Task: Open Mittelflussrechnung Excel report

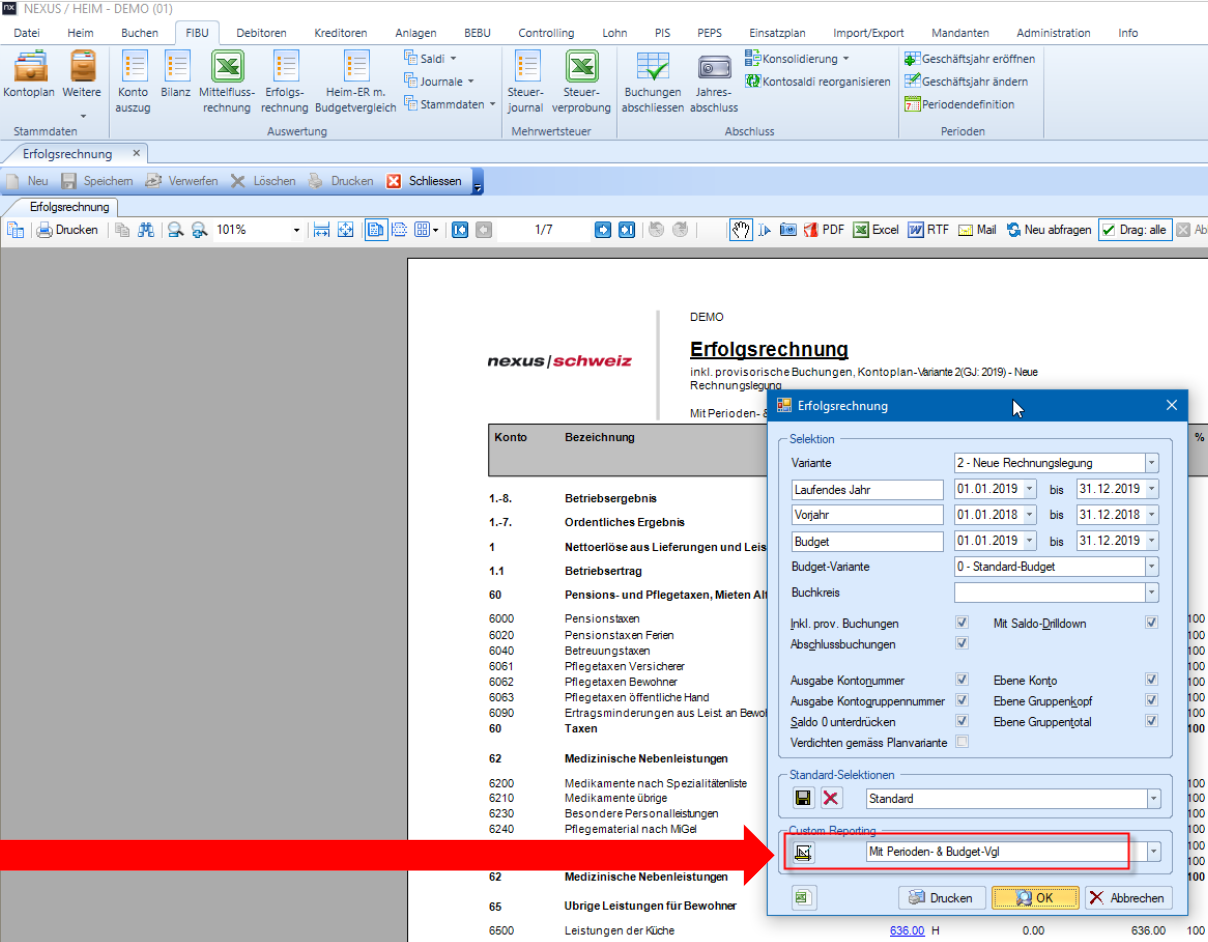Action: tap(227, 70)
